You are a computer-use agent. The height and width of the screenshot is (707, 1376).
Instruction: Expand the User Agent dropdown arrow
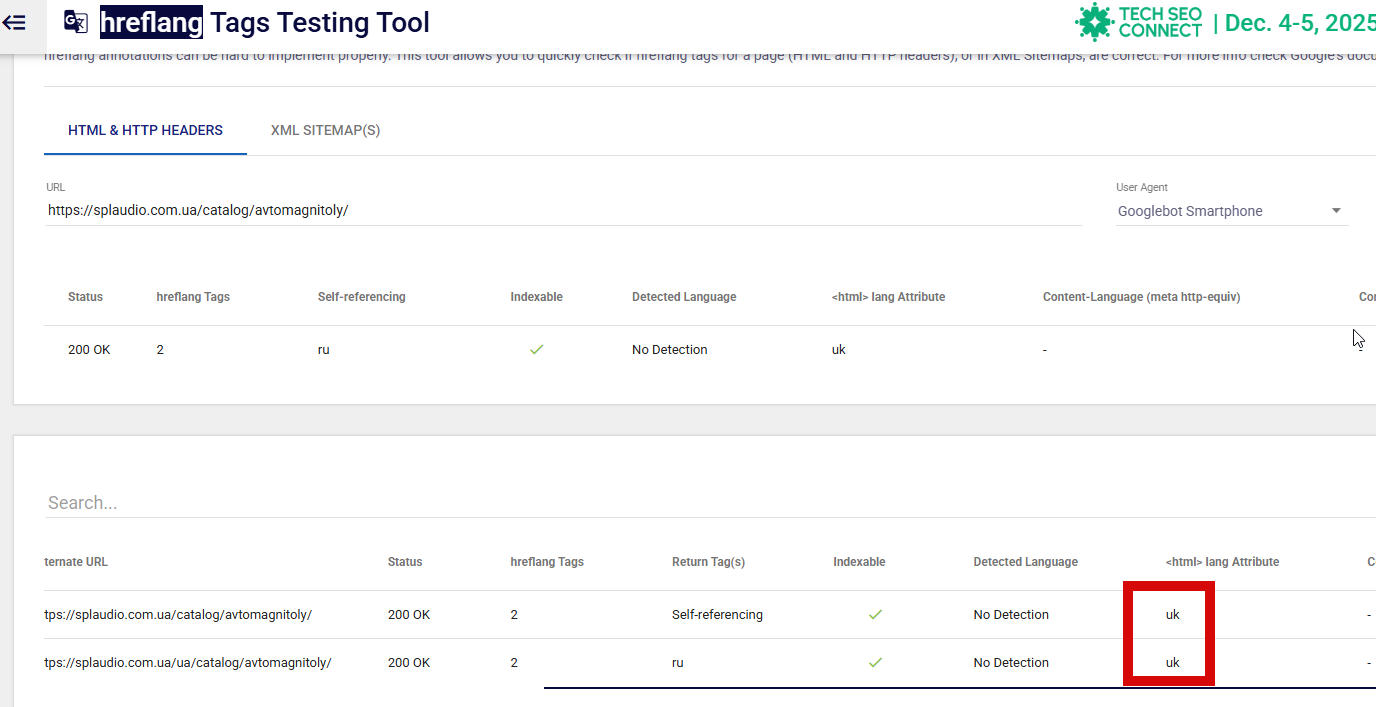(x=1336, y=211)
